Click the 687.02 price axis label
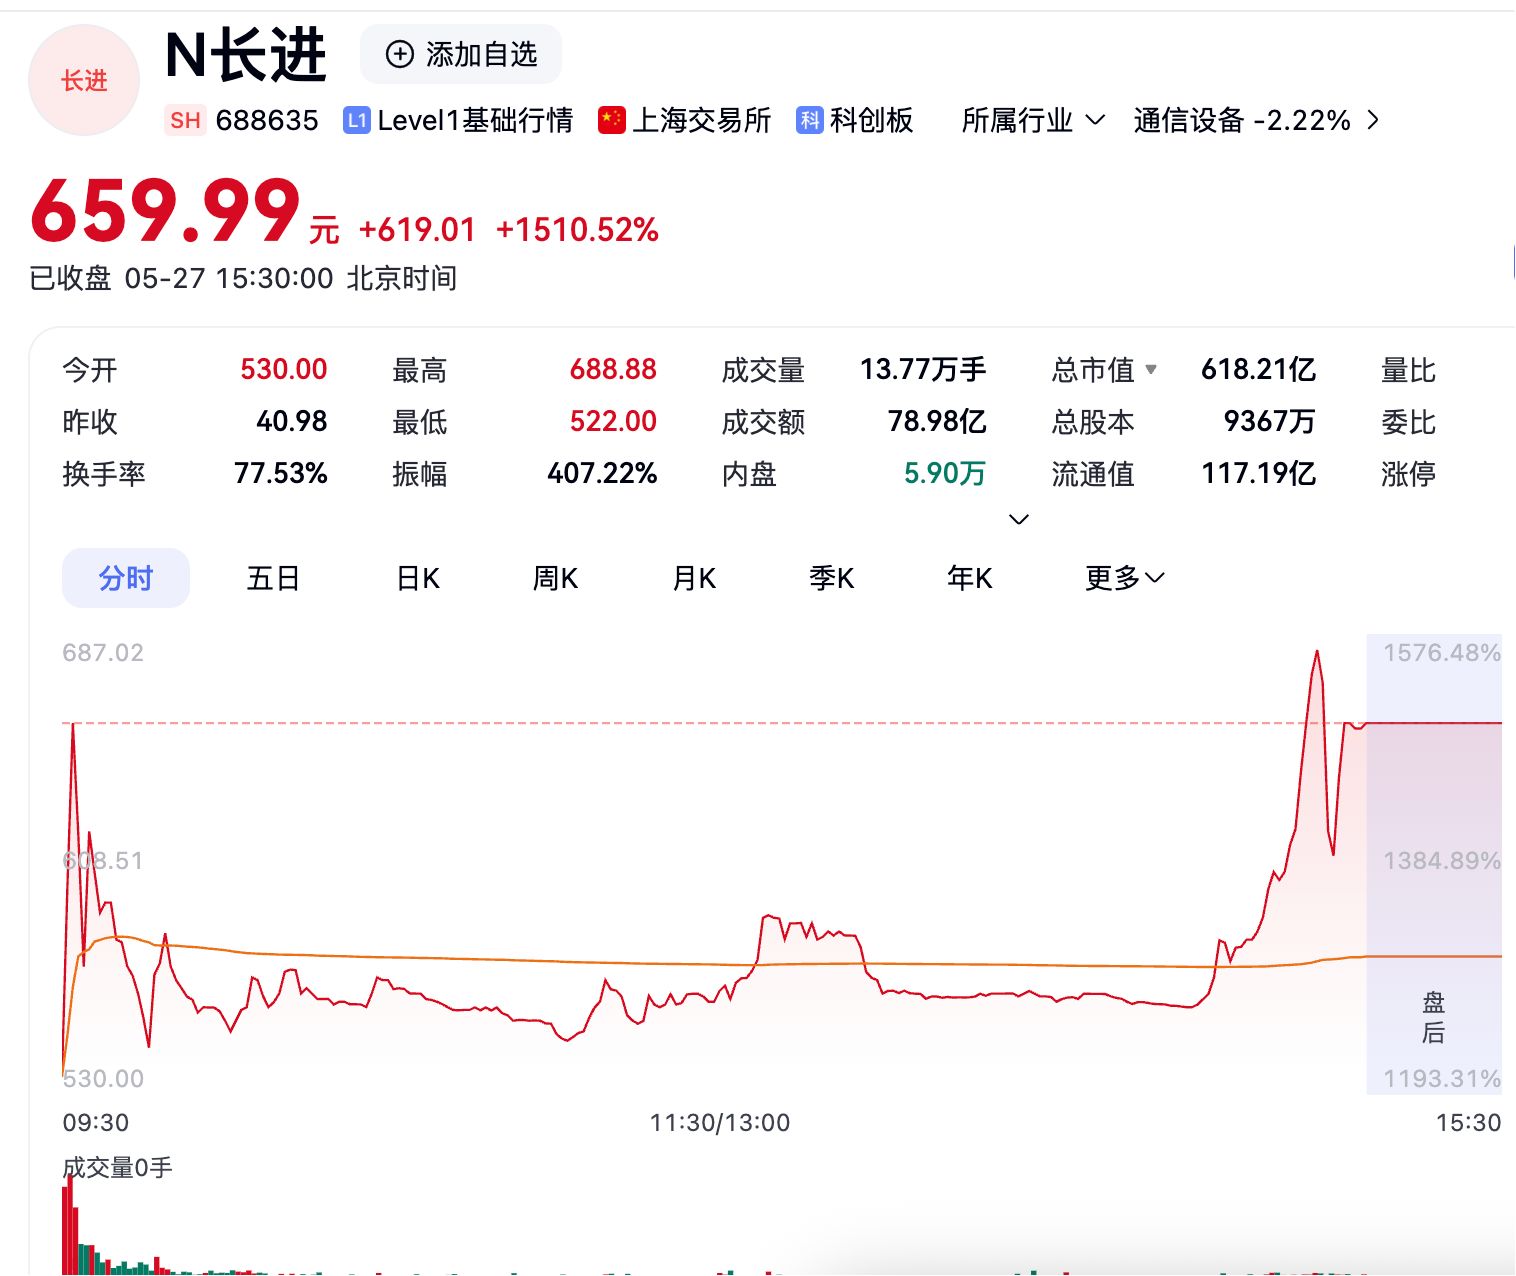The image size is (1516, 1276). click(x=103, y=653)
